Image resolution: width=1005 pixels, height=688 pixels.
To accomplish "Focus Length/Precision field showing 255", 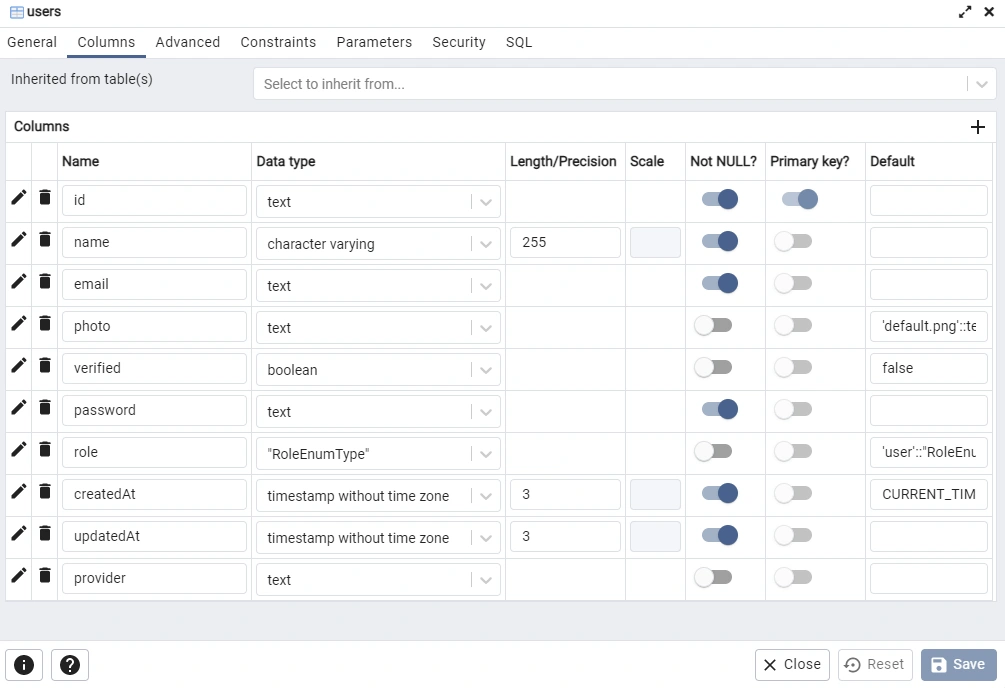I will pyautogui.click(x=565, y=242).
